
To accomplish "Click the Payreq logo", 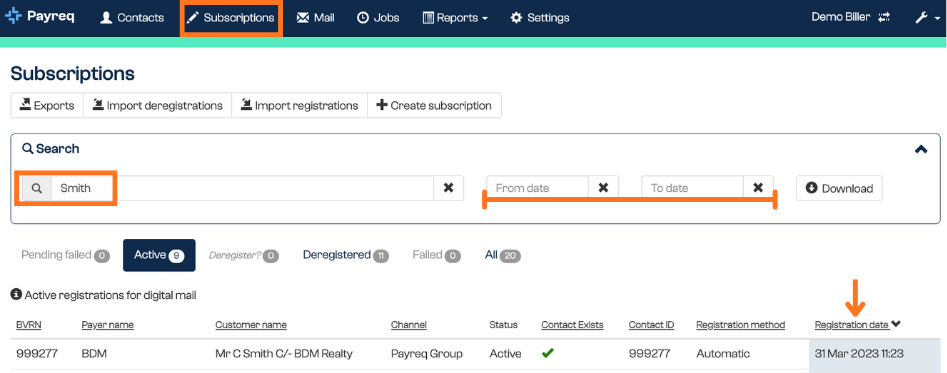I will (x=39, y=16).
